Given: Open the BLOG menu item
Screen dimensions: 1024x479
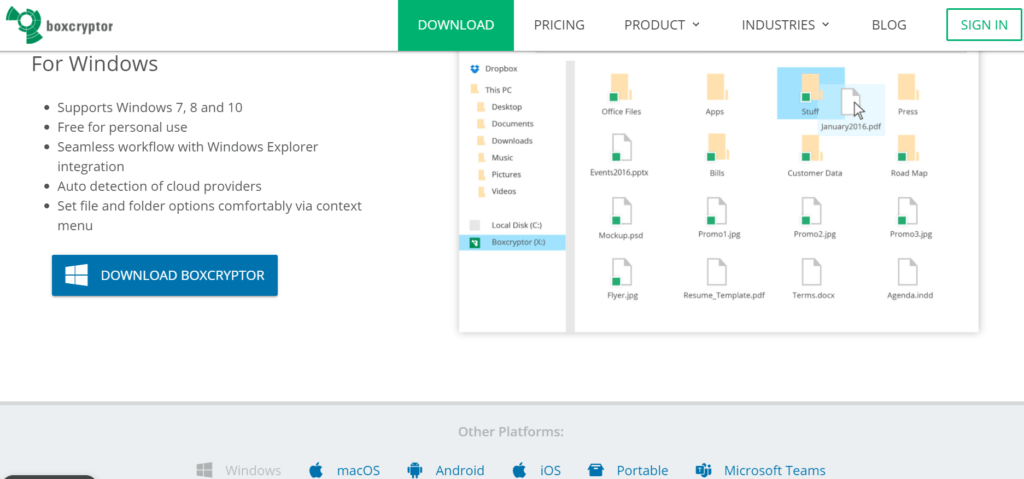Looking at the screenshot, I should pos(889,25).
